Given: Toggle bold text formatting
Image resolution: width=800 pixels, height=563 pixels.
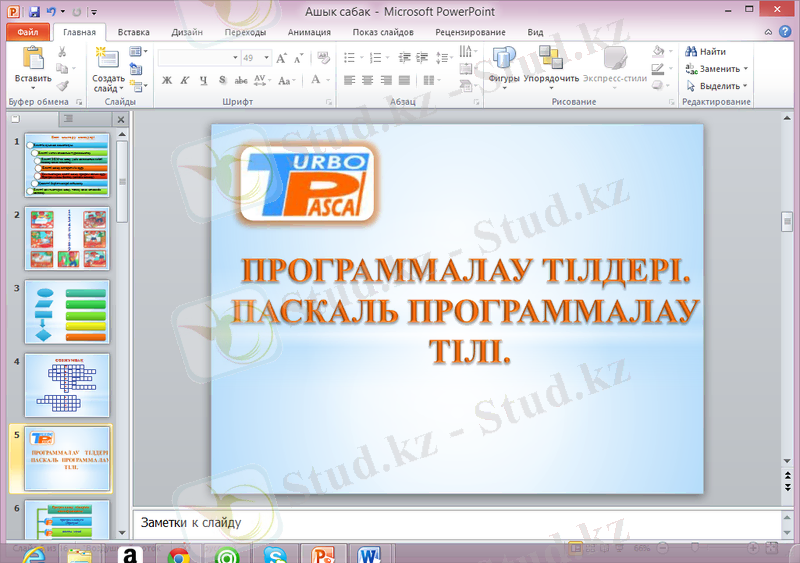Looking at the screenshot, I should point(167,80).
